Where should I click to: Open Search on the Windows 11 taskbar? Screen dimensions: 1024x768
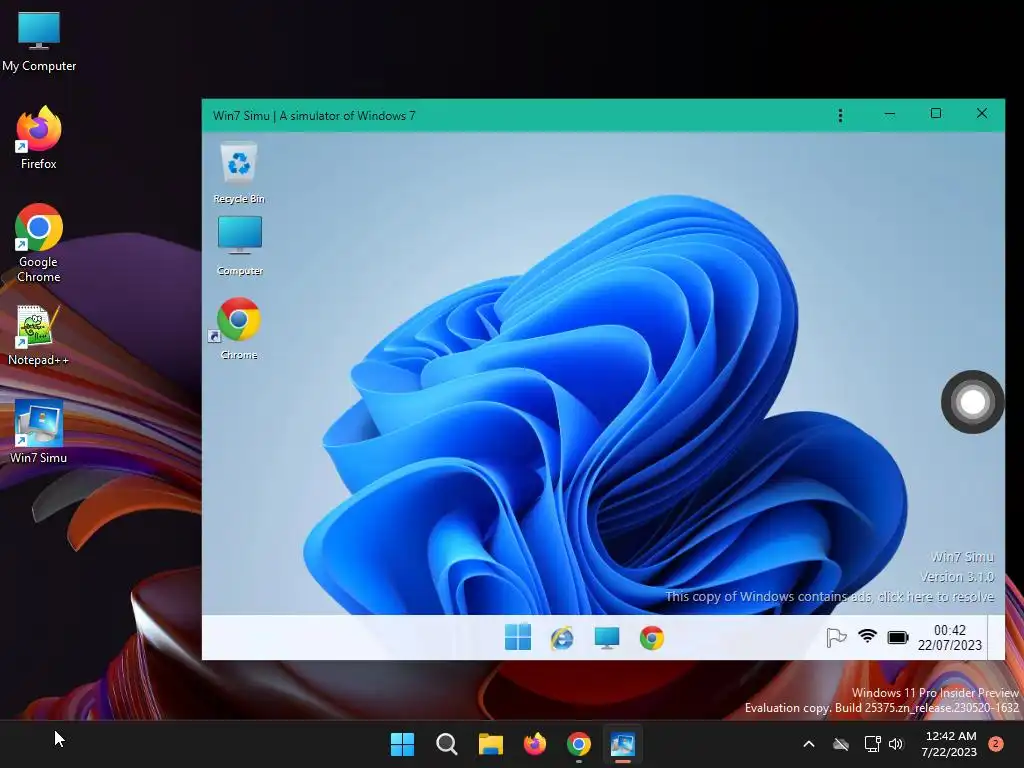(447, 744)
